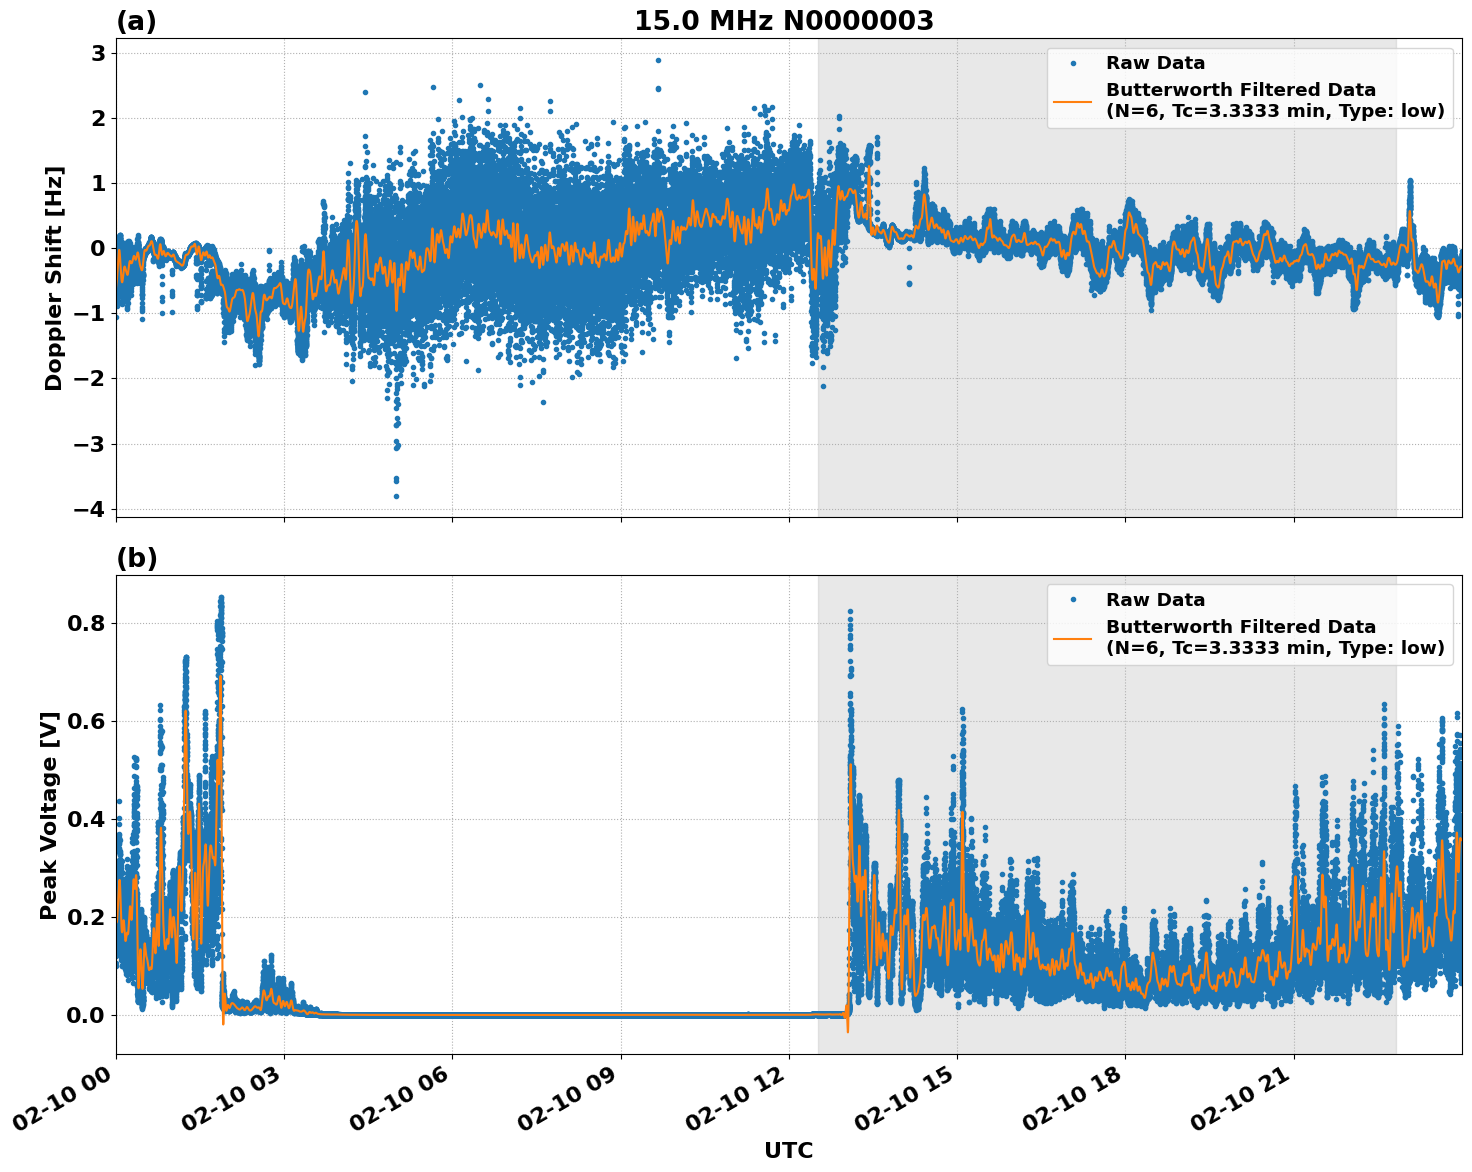Screen dimensions: 1472x1172
Task: Click the blue Raw Data marker in bottom legend
Action: (x=1072, y=600)
